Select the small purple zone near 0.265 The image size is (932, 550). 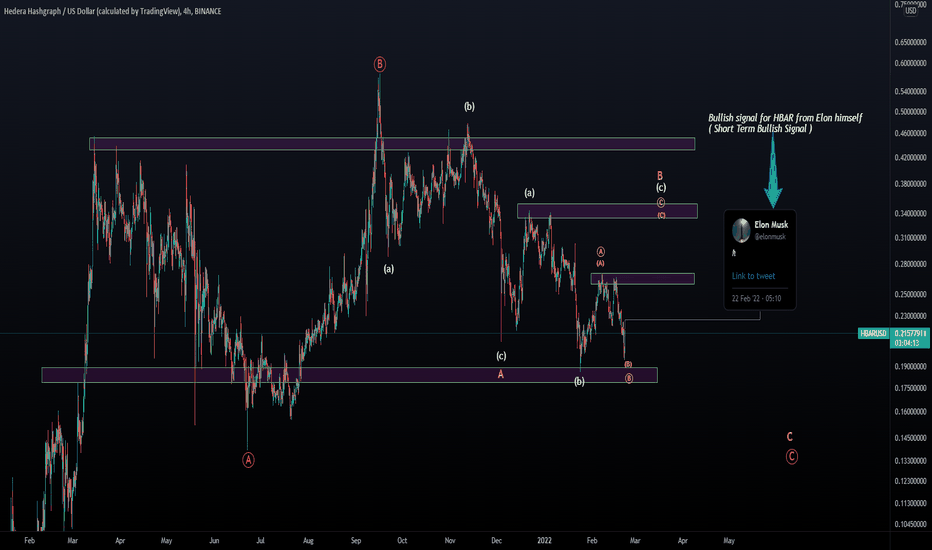tap(642, 279)
